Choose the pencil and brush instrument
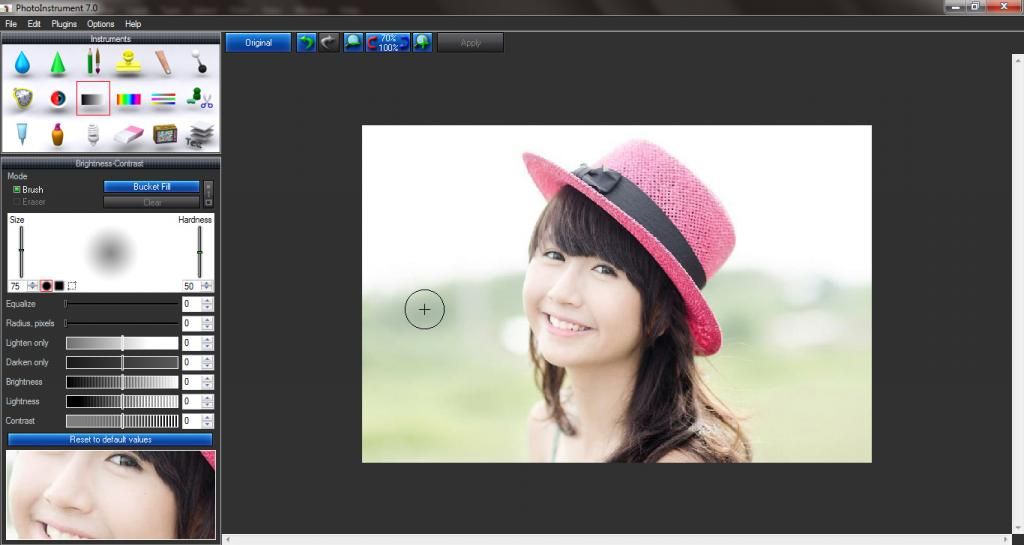The image size is (1024, 545). pos(93,62)
